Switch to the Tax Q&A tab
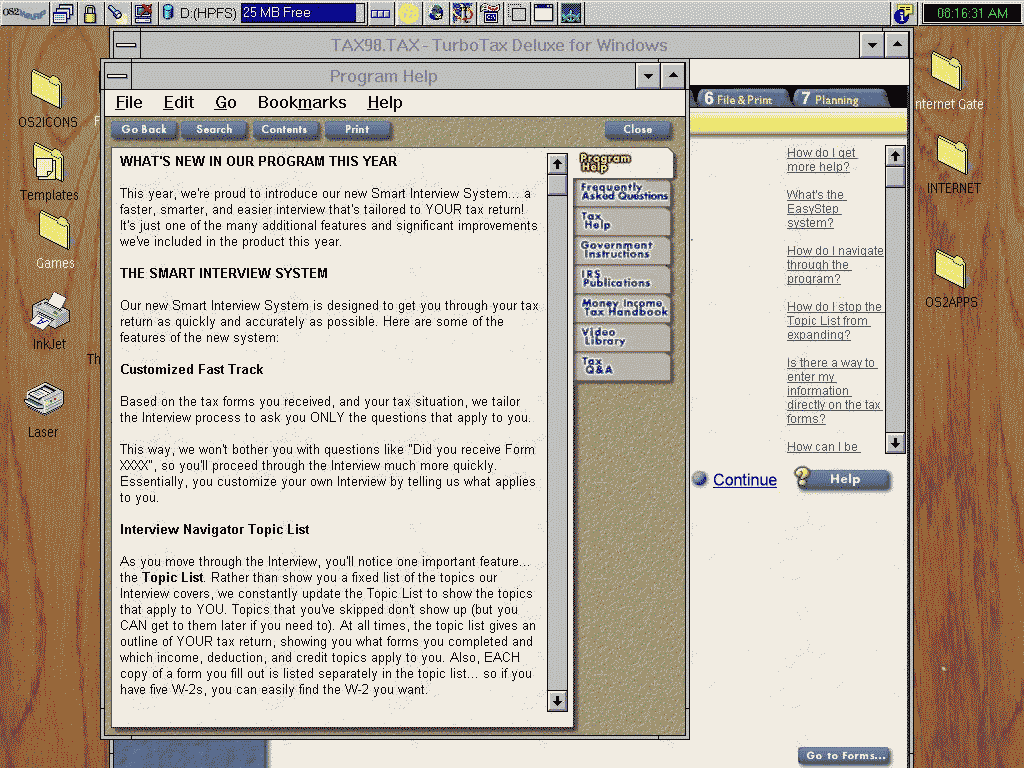The height and width of the screenshot is (768, 1024). (x=622, y=365)
